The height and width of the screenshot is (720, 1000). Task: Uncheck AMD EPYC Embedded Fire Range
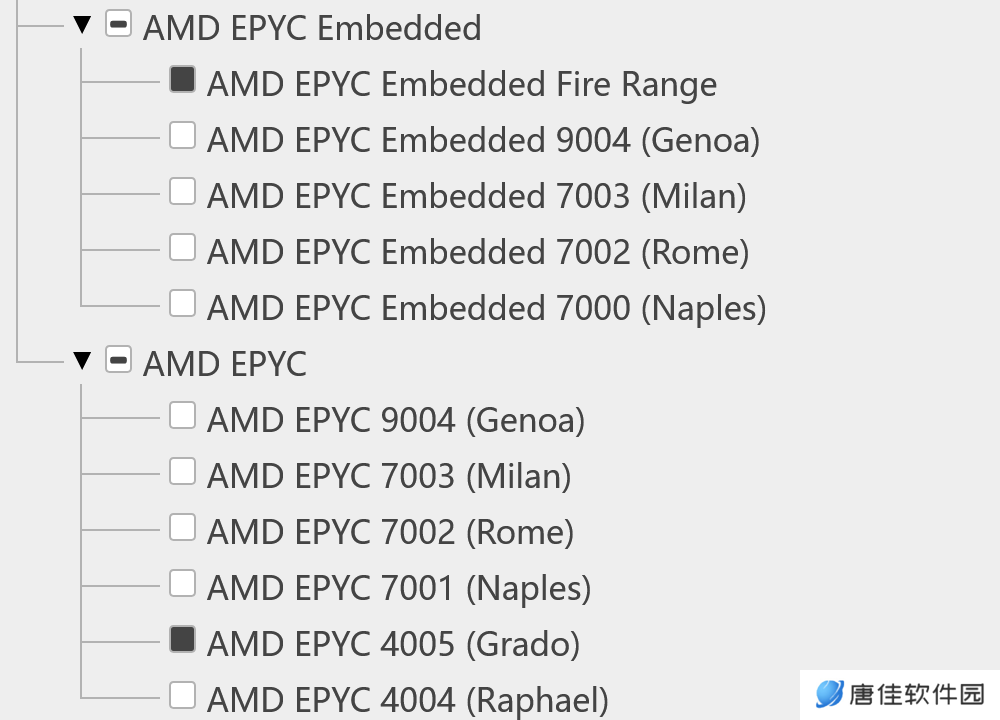[182, 80]
